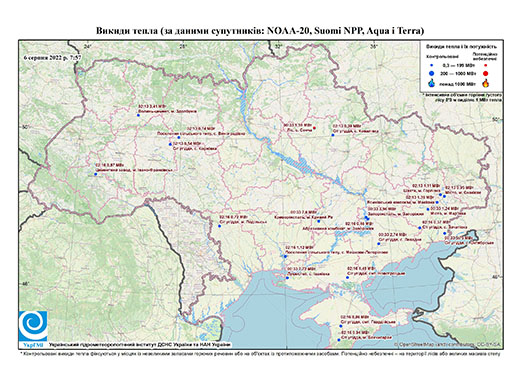
Task: Click the small red dot in legend
Action: (485, 65)
